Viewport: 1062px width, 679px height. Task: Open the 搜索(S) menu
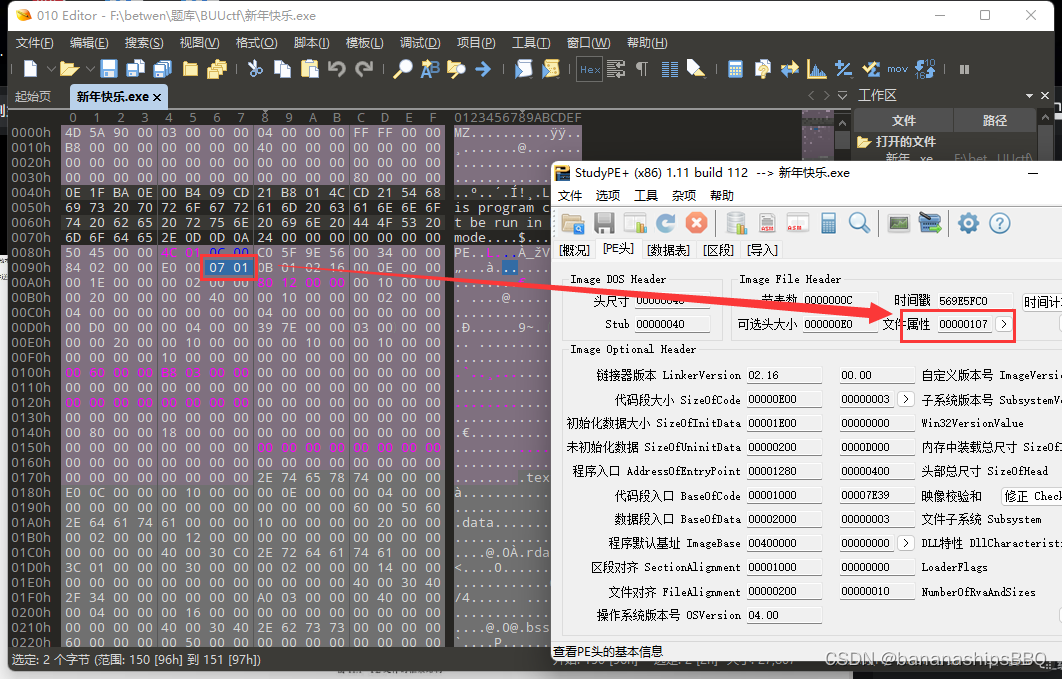click(144, 43)
